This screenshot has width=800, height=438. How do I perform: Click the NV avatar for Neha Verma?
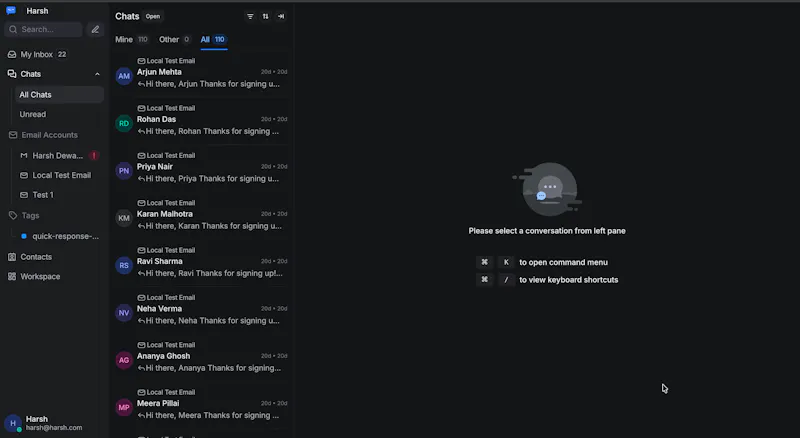[124, 313]
